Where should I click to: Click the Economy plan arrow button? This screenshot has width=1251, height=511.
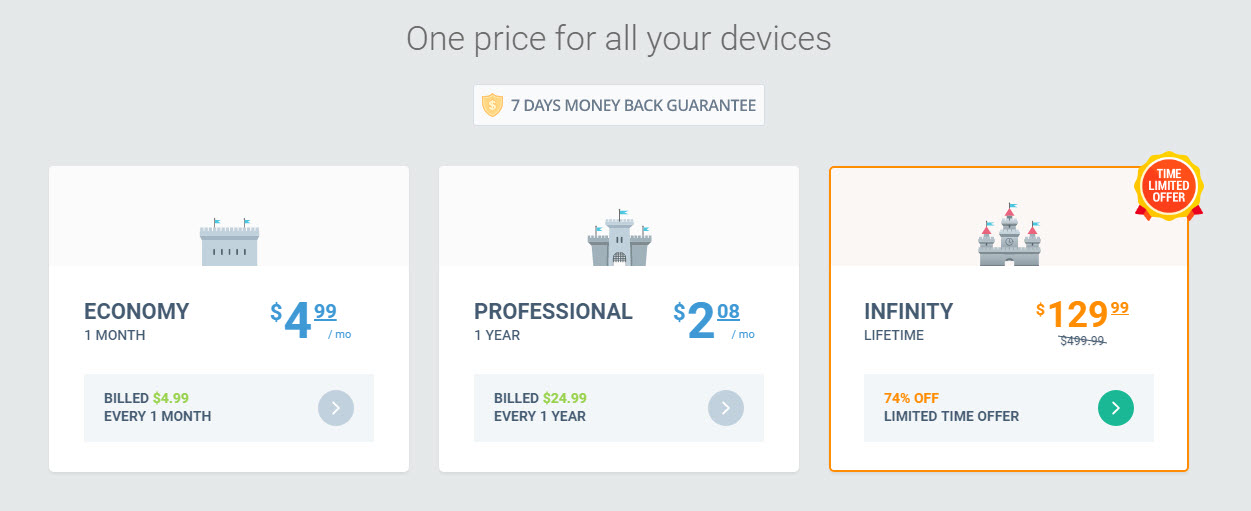click(x=336, y=408)
